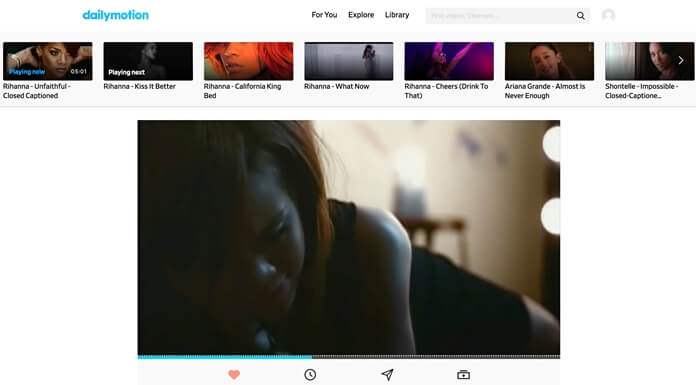The width and height of the screenshot is (696, 385).
Task: Click the Cheers (Drink To That) title
Action: pyautogui.click(x=446, y=91)
